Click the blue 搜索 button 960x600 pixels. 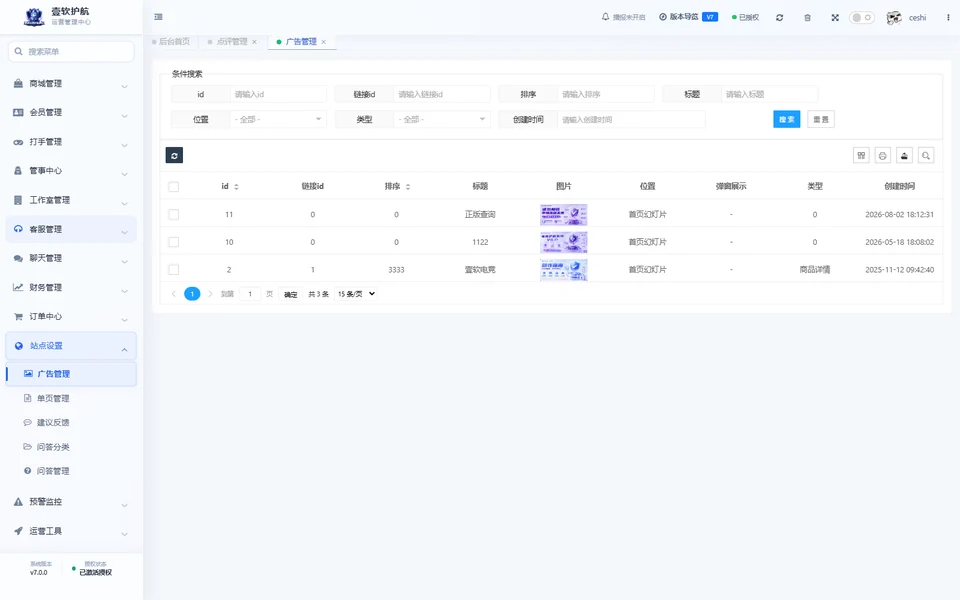[x=787, y=119]
